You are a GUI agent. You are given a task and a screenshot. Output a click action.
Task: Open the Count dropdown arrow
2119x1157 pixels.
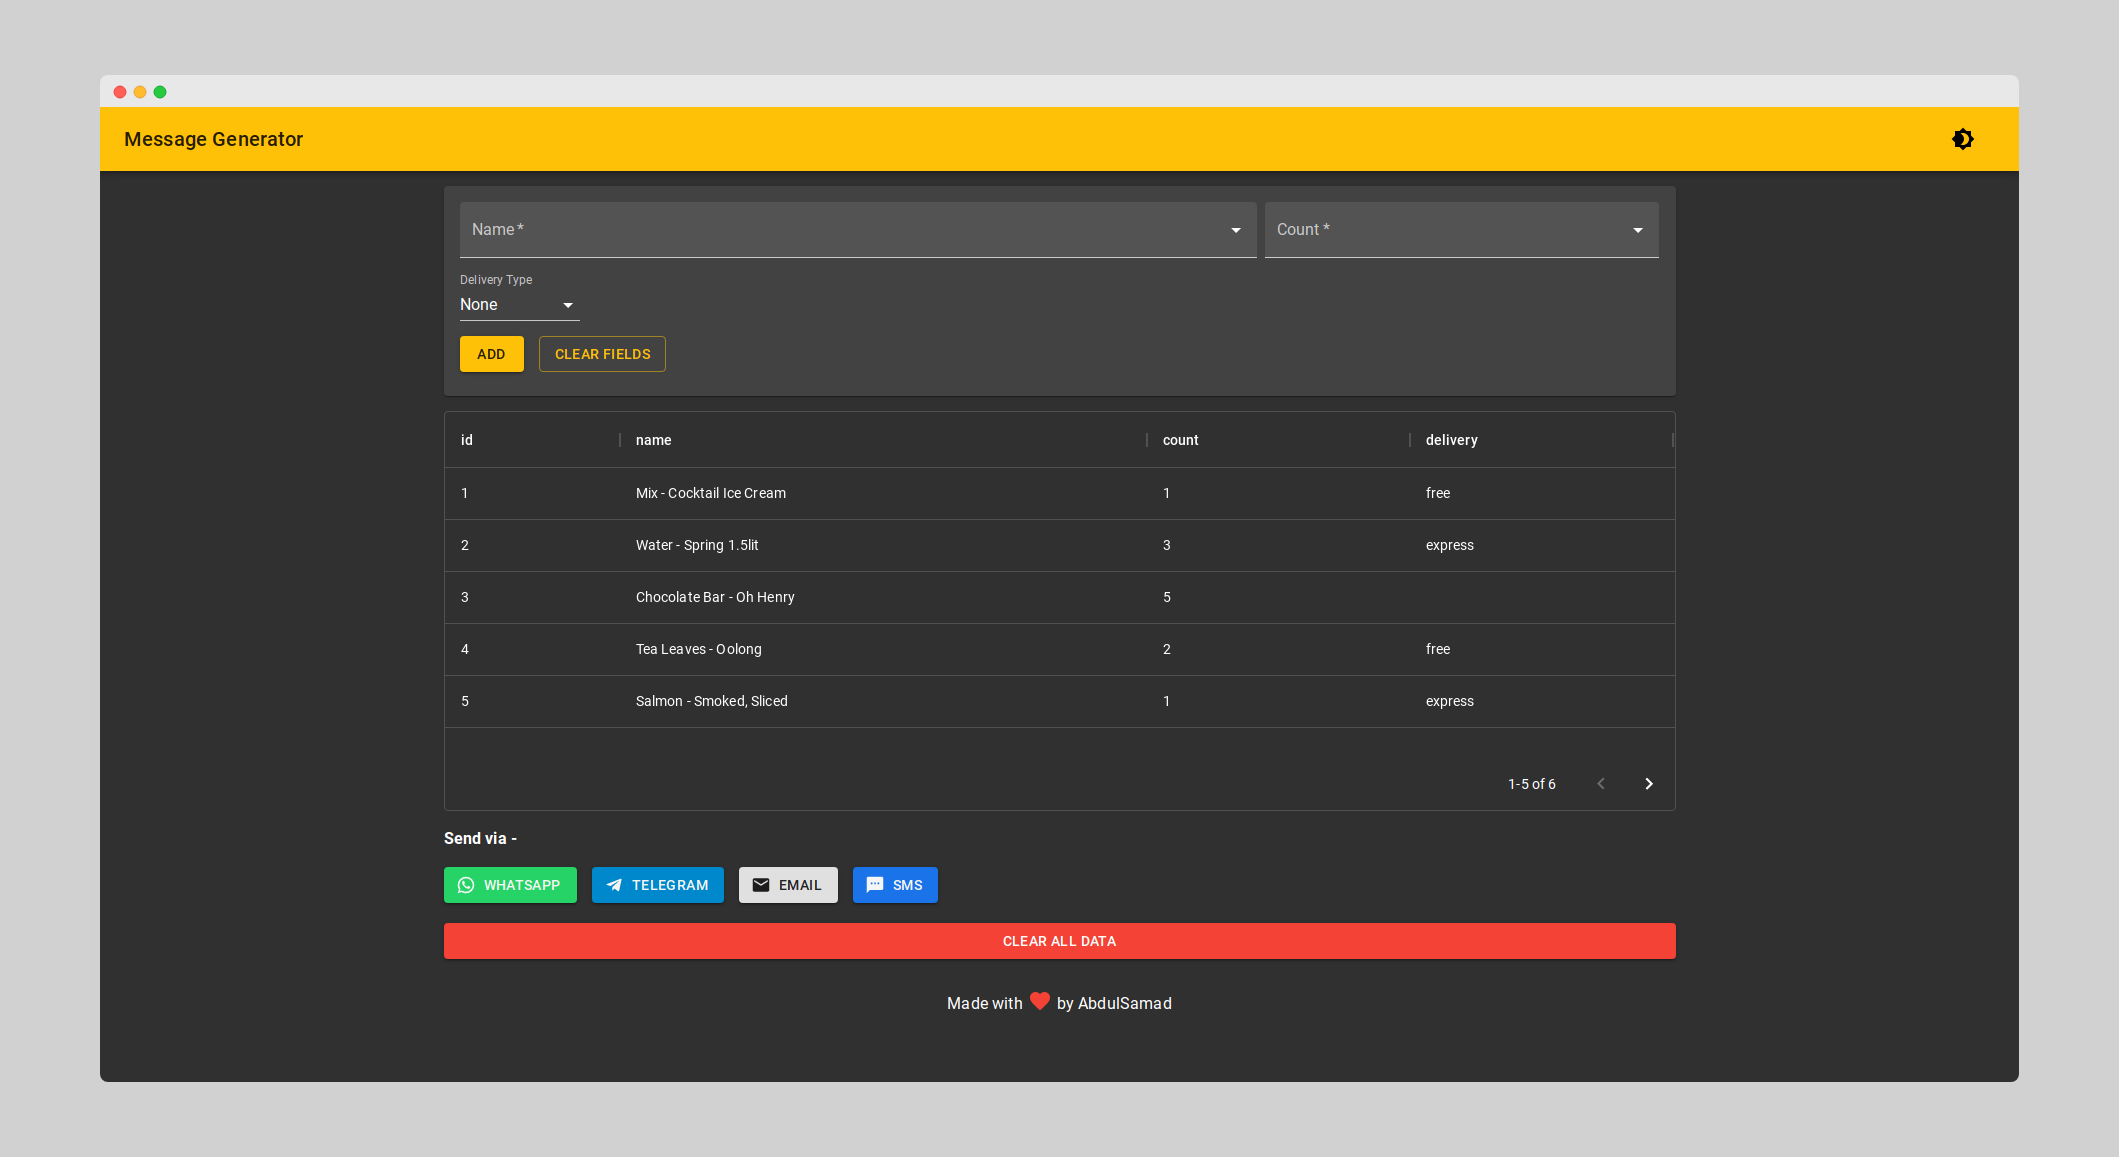[x=1638, y=230]
